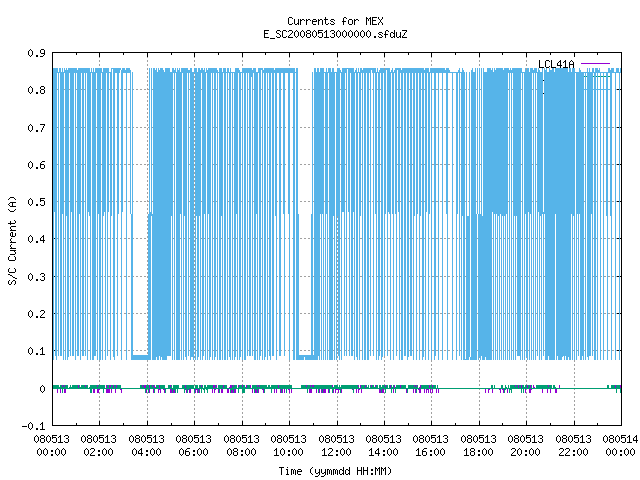Select the 'S/C Current (A)' y-axis label
The width and height of the screenshot is (640, 480).
13,241
